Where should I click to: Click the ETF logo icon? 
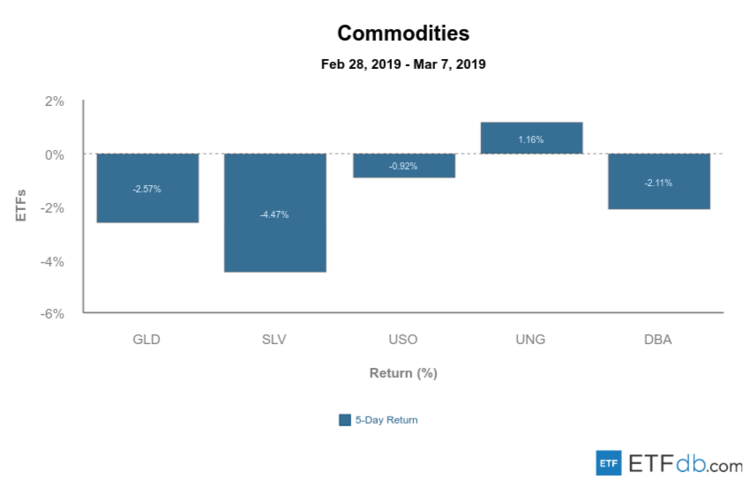click(x=607, y=463)
